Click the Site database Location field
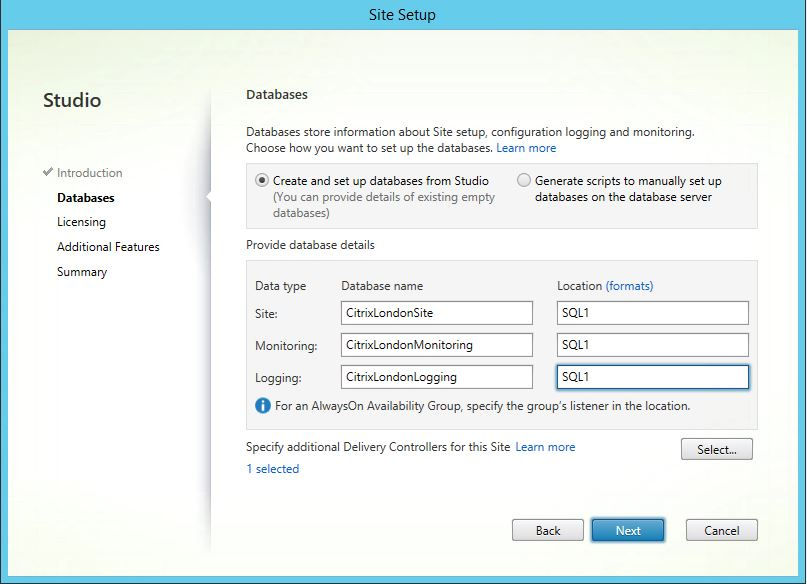This screenshot has height=584, width=807. click(x=653, y=313)
